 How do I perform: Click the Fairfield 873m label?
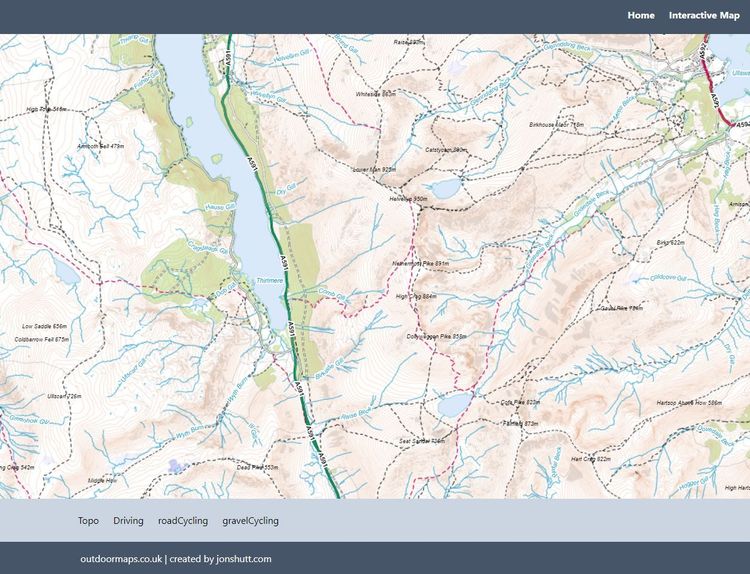(x=520, y=423)
